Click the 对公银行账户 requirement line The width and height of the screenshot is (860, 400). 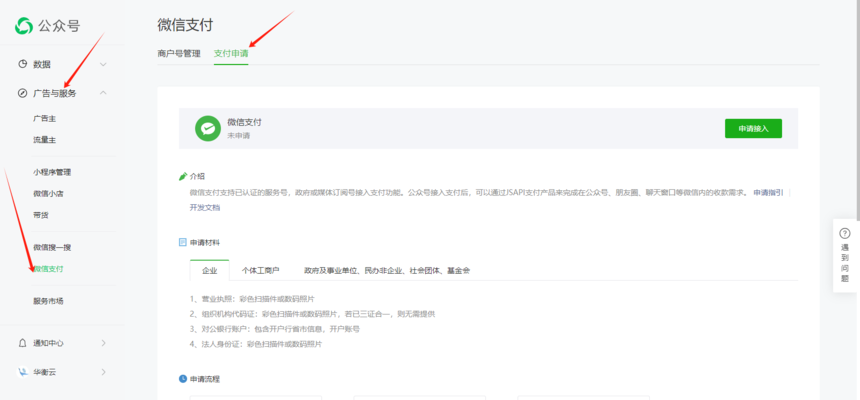coord(275,329)
